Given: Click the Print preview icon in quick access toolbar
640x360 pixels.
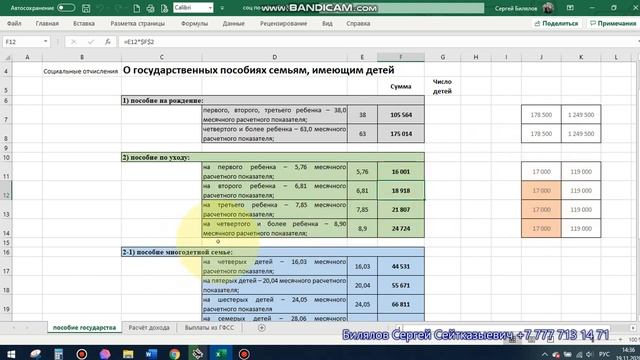Looking at the screenshot, I should [150, 8].
